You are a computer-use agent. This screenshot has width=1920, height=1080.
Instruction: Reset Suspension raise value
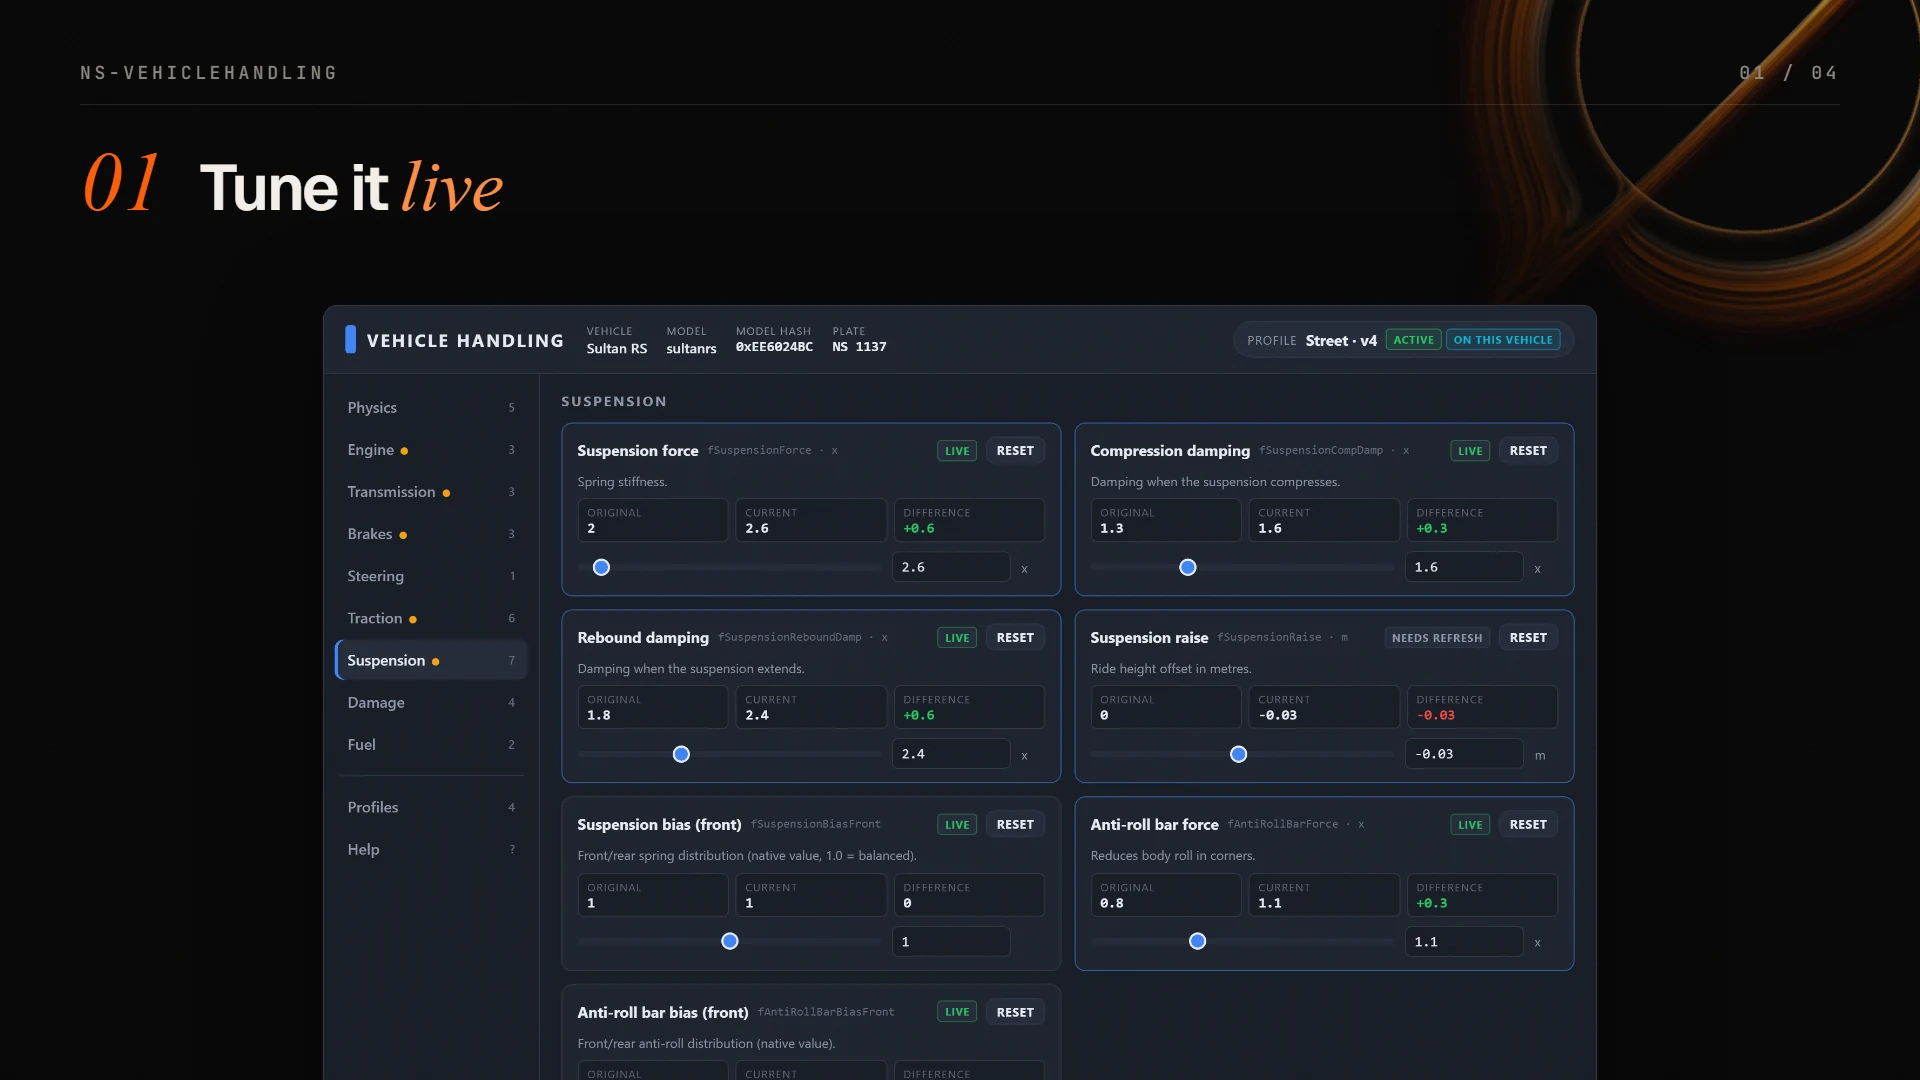[1528, 638]
